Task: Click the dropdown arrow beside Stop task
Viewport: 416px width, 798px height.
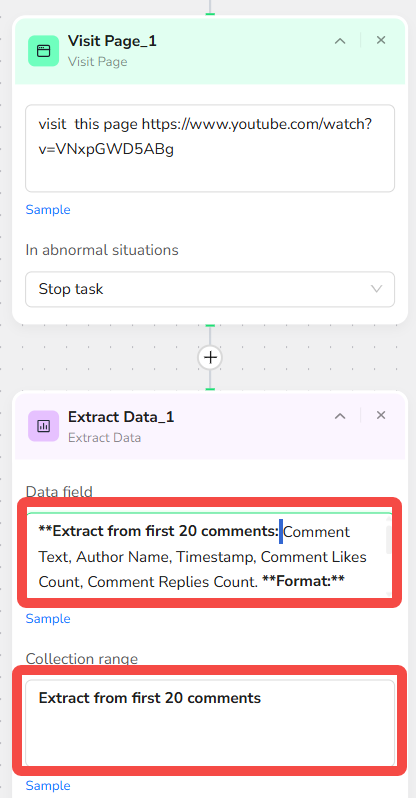Action: click(376, 289)
